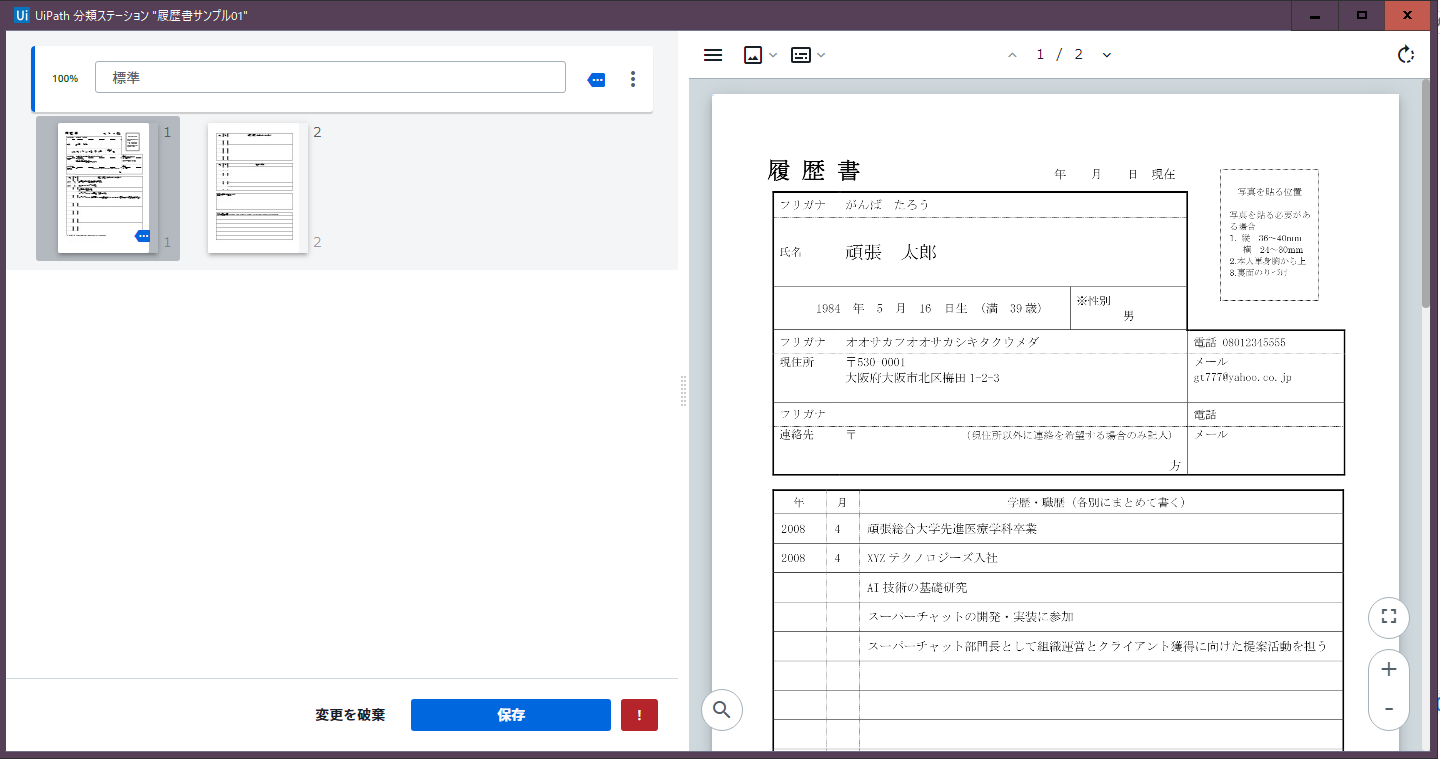Click the UiPath app icon in title bar

[21, 15]
